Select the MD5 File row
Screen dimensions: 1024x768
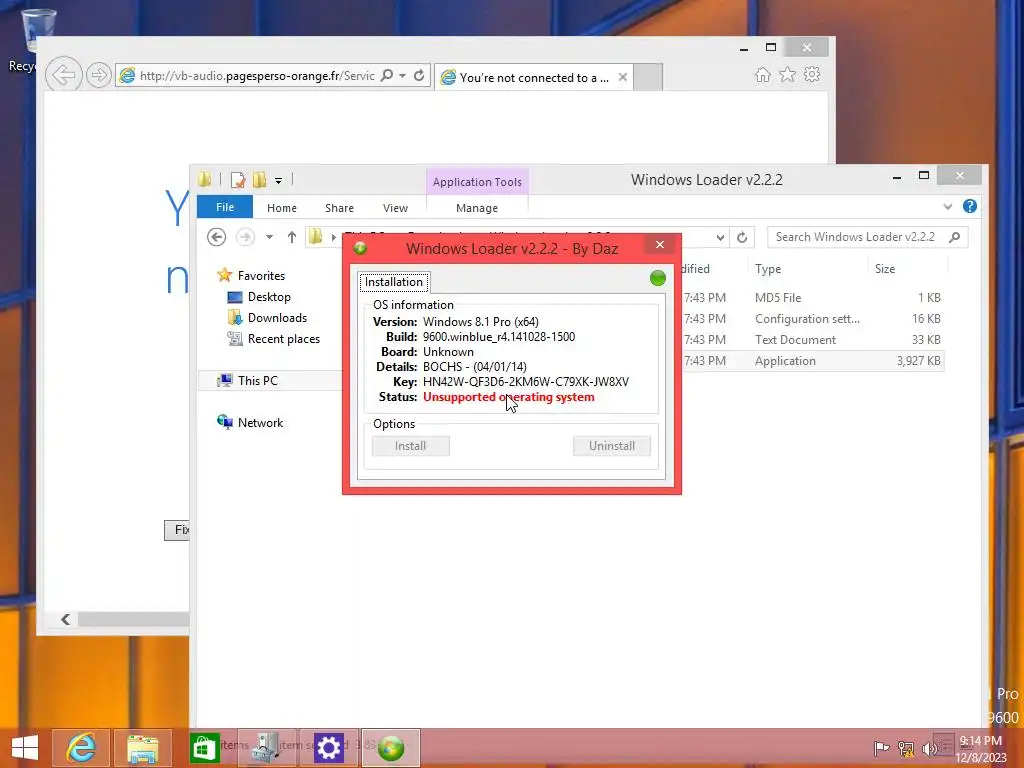[812, 297]
